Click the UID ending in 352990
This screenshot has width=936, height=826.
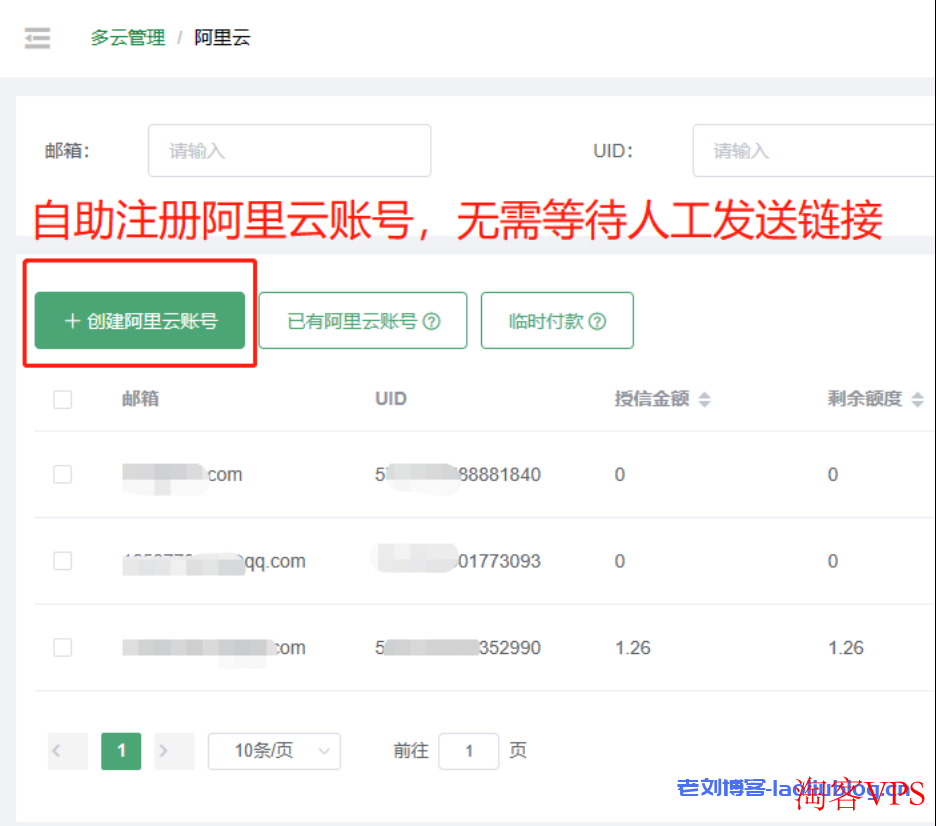pyautogui.click(x=458, y=648)
